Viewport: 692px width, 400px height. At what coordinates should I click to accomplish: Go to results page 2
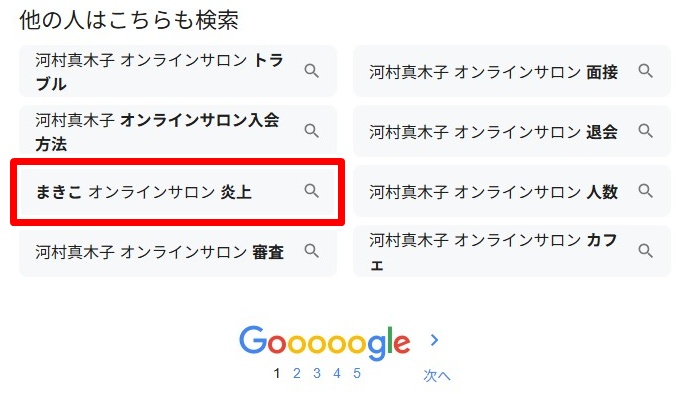coord(296,373)
